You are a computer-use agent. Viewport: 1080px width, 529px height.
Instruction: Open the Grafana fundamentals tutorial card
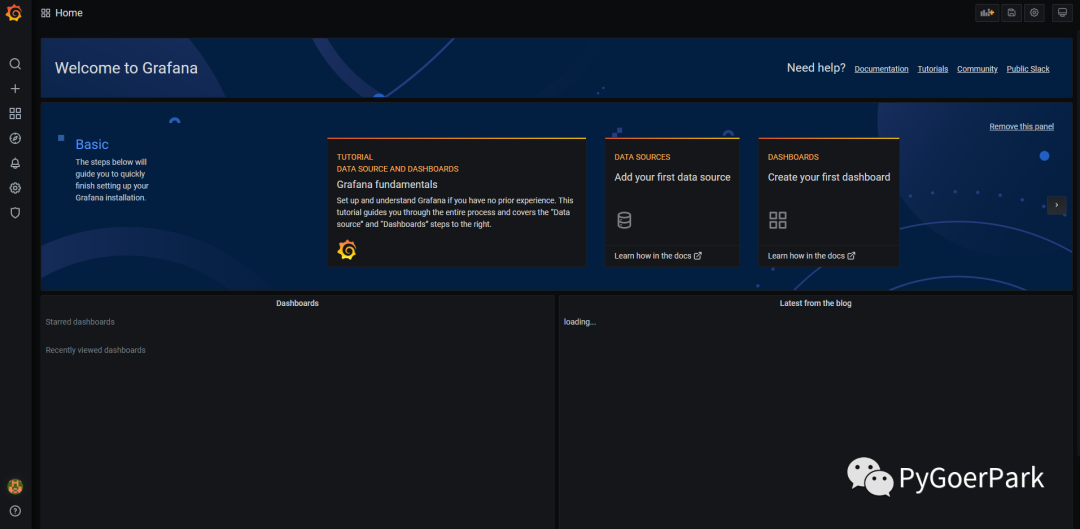tap(457, 202)
